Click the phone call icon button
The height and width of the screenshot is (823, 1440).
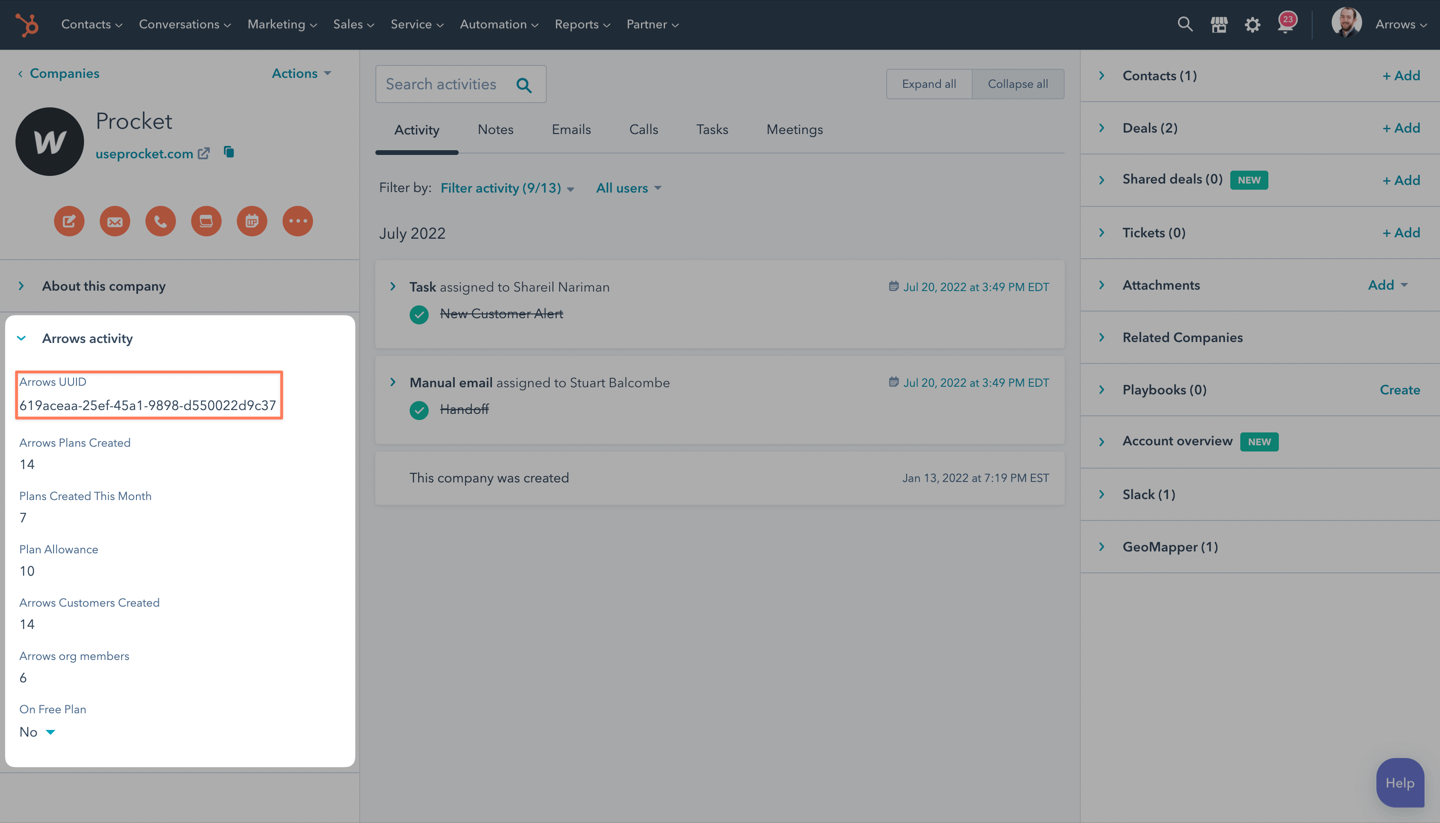(x=160, y=221)
